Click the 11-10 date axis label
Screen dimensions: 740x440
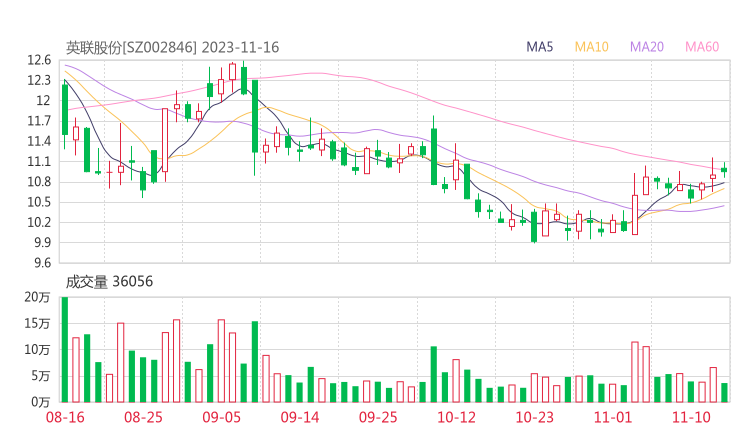tap(691, 417)
